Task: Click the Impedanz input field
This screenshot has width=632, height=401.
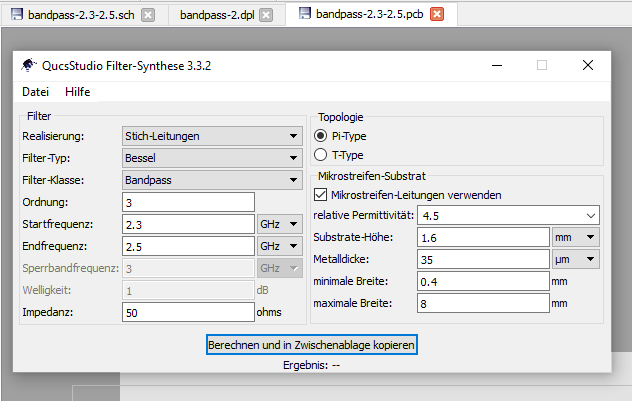Action: click(188, 312)
